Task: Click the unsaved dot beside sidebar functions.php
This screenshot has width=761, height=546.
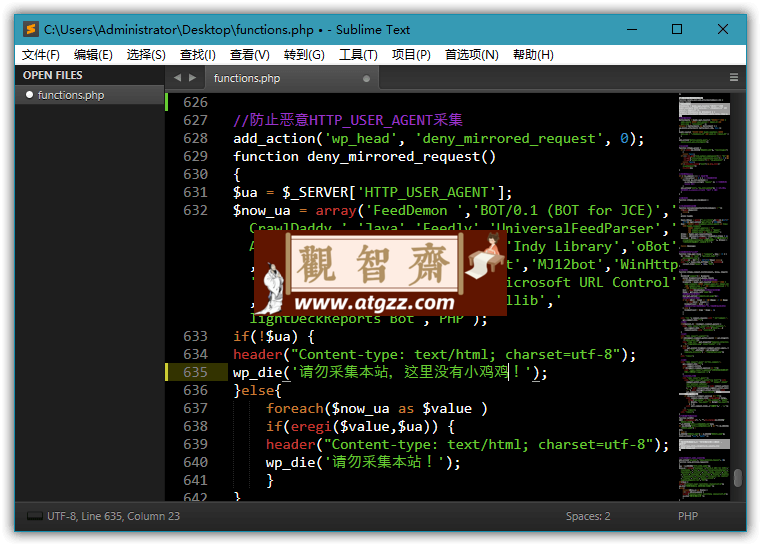Action: 29,95
